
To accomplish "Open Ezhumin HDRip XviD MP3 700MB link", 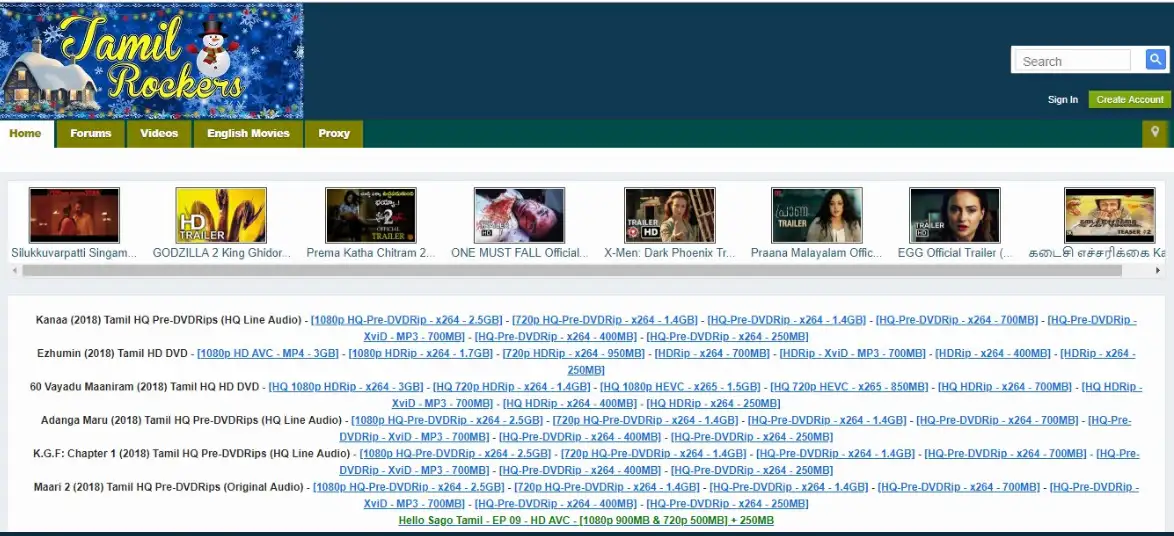I will 853,353.
